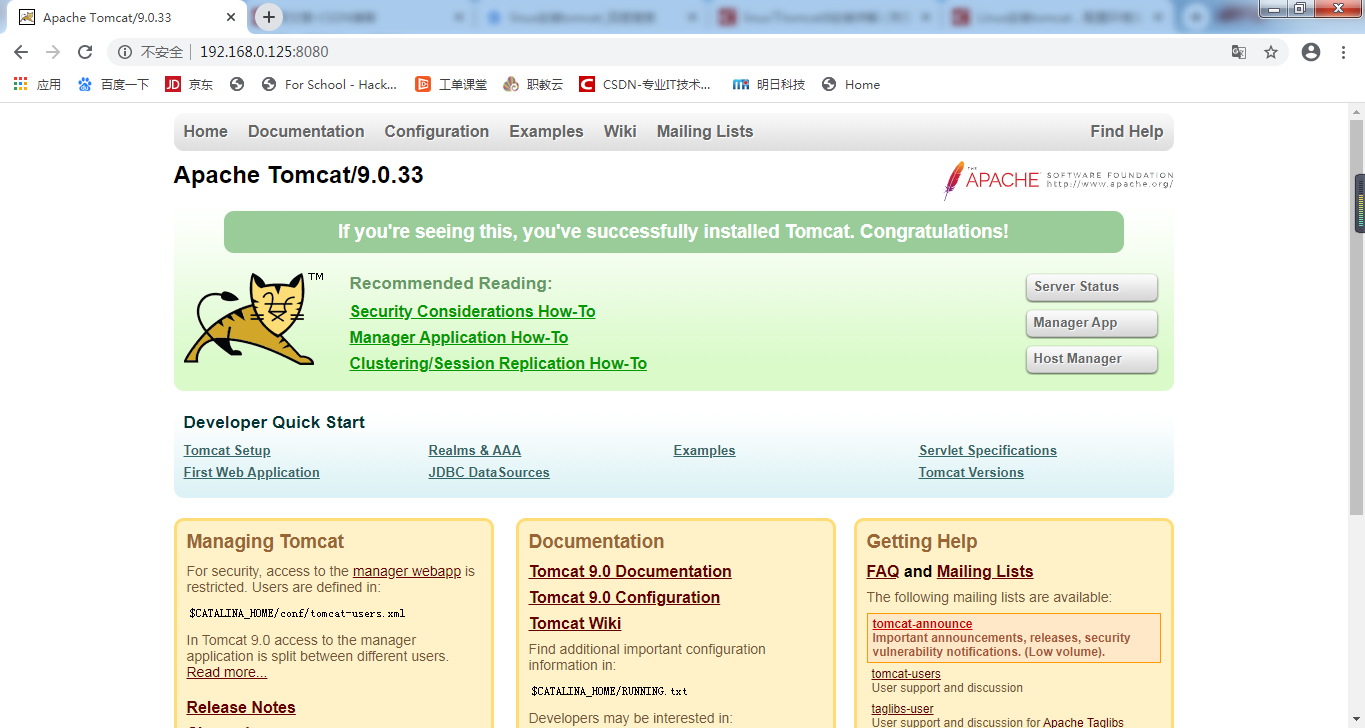This screenshot has height=728, width=1365.
Task: Open the Examples quick start link
Action: (704, 450)
